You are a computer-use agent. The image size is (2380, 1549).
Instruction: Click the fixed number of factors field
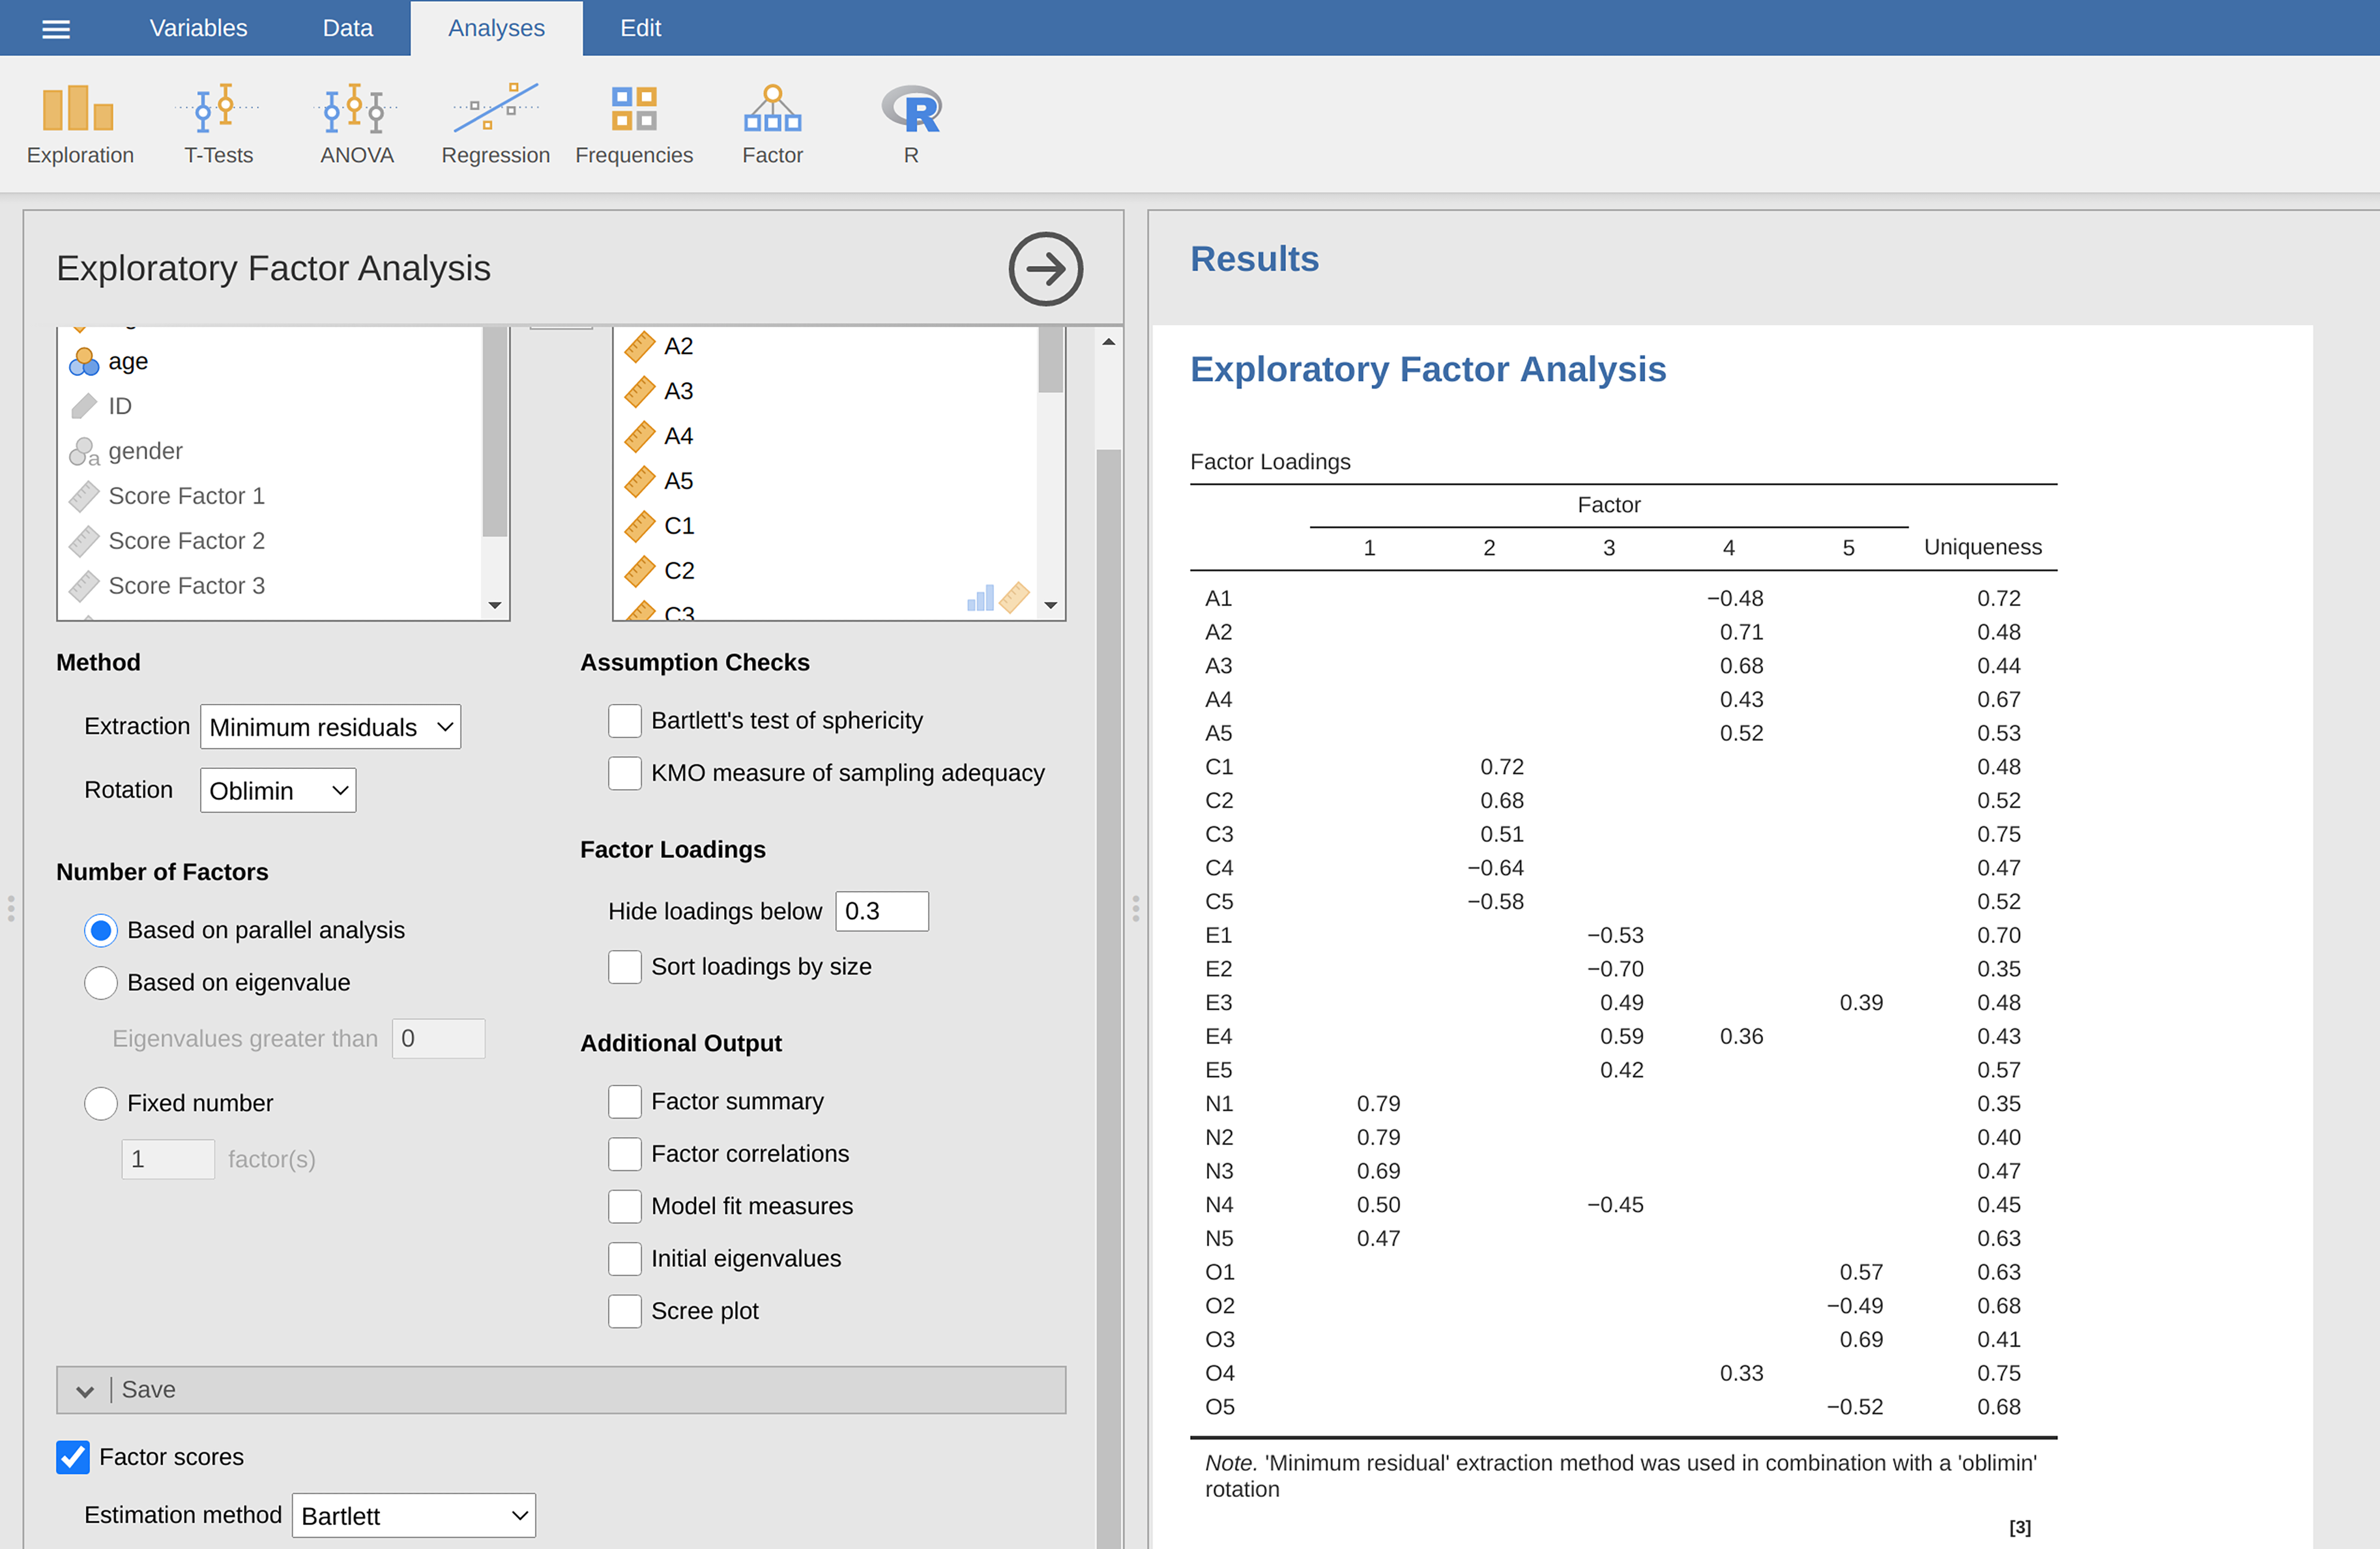[x=168, y=1159]
